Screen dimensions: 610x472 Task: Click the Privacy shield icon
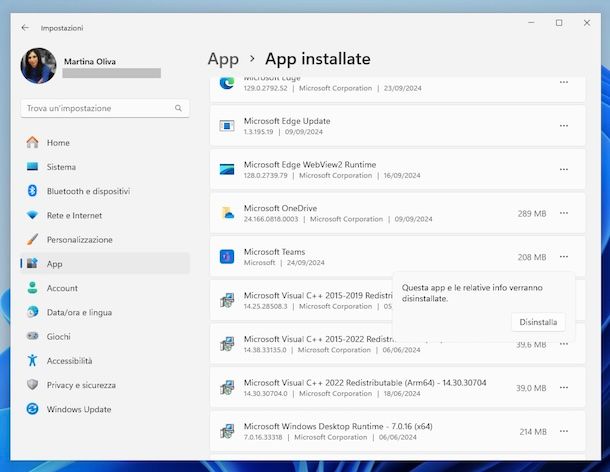point(33,384)
